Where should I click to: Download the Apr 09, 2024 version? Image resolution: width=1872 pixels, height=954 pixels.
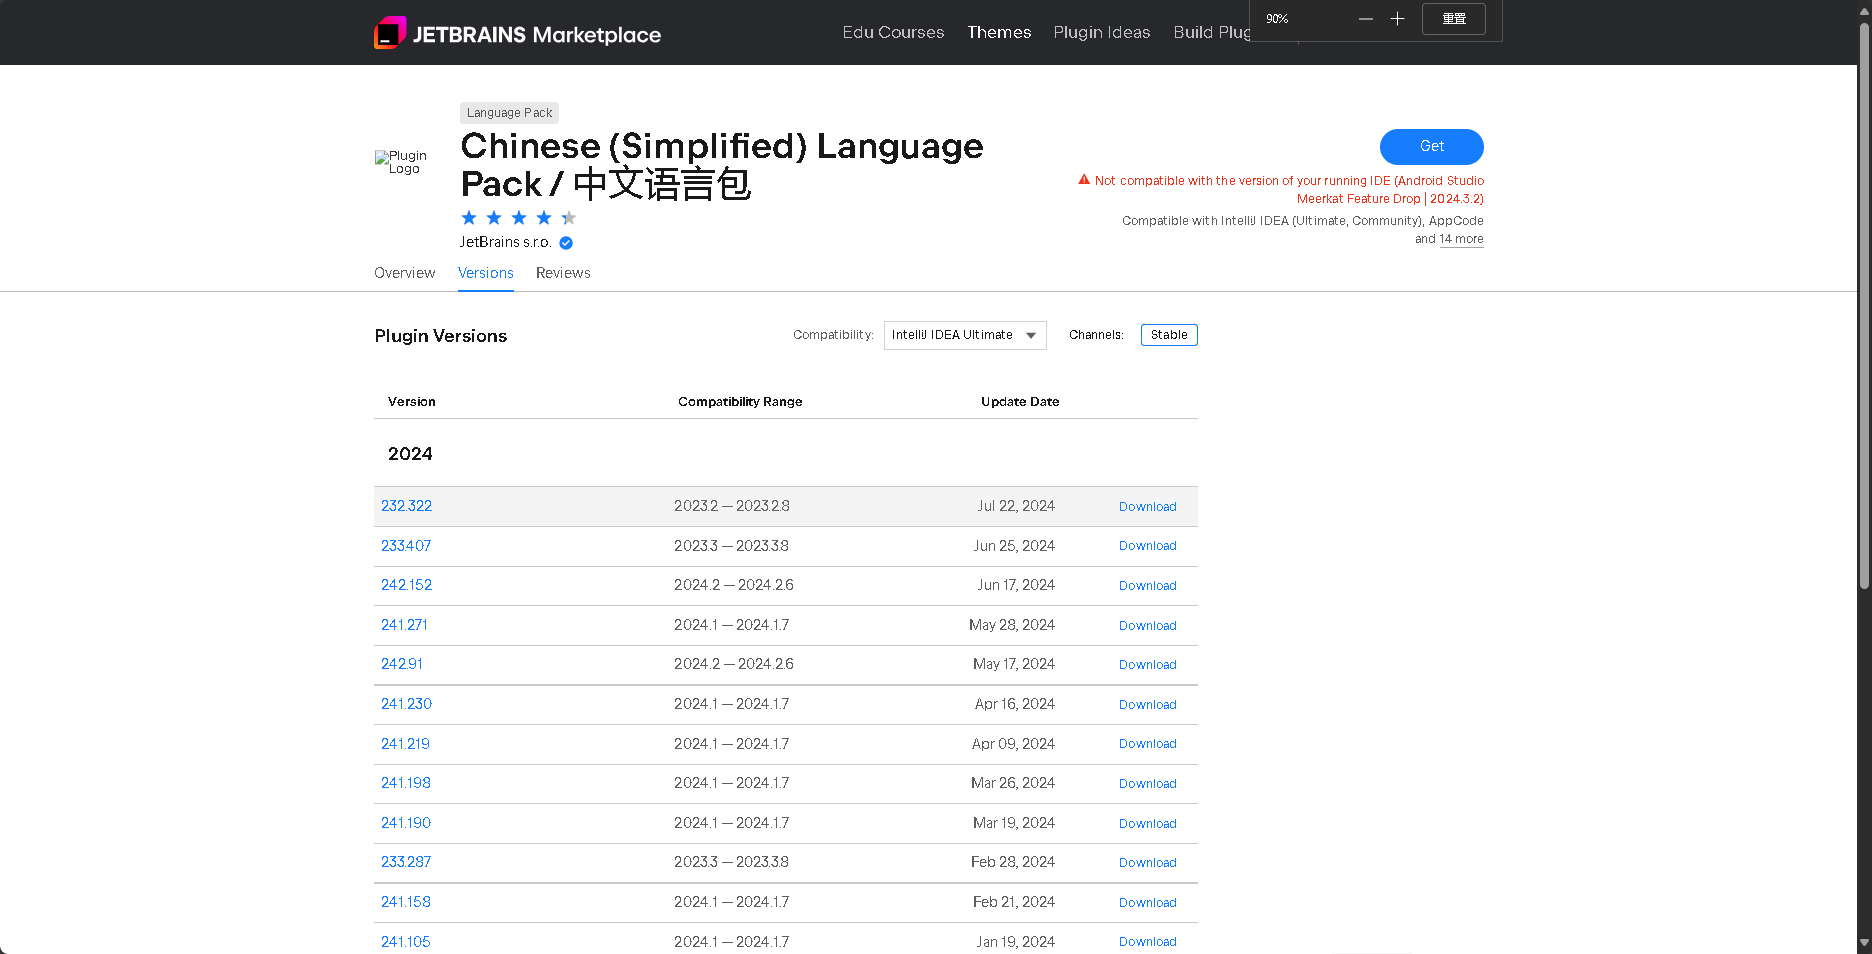pos(1147,744)
